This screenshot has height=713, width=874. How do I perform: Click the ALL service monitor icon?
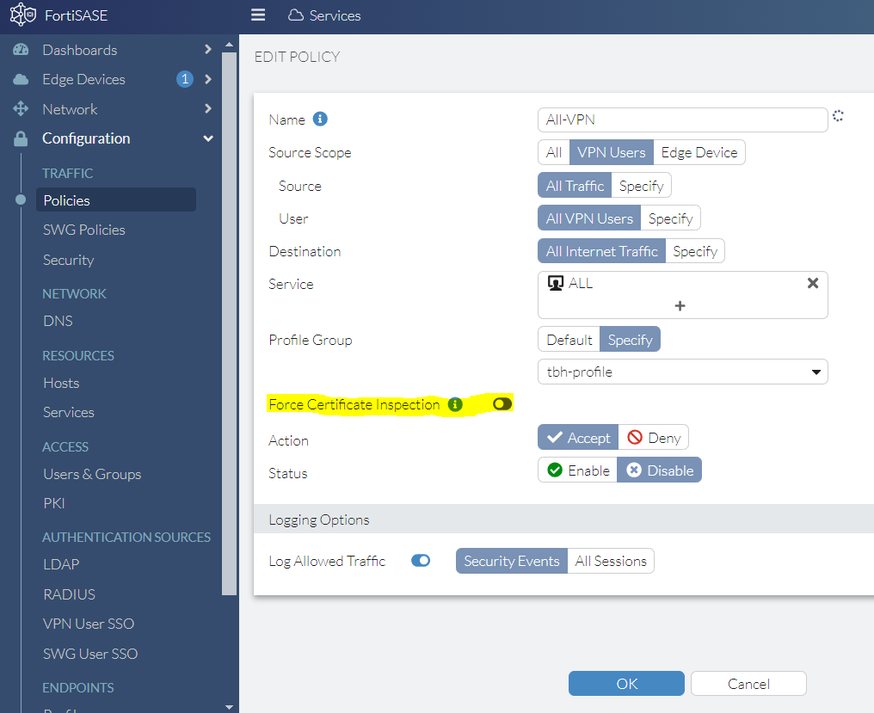click(x=555, y=283)
